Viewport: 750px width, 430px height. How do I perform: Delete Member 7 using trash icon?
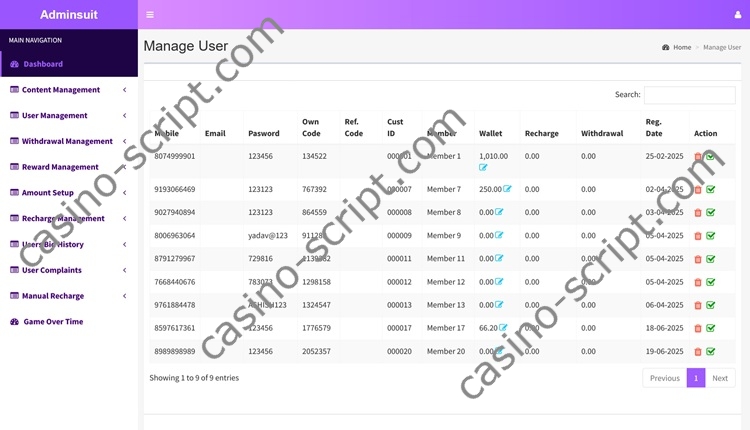(698, 189)
